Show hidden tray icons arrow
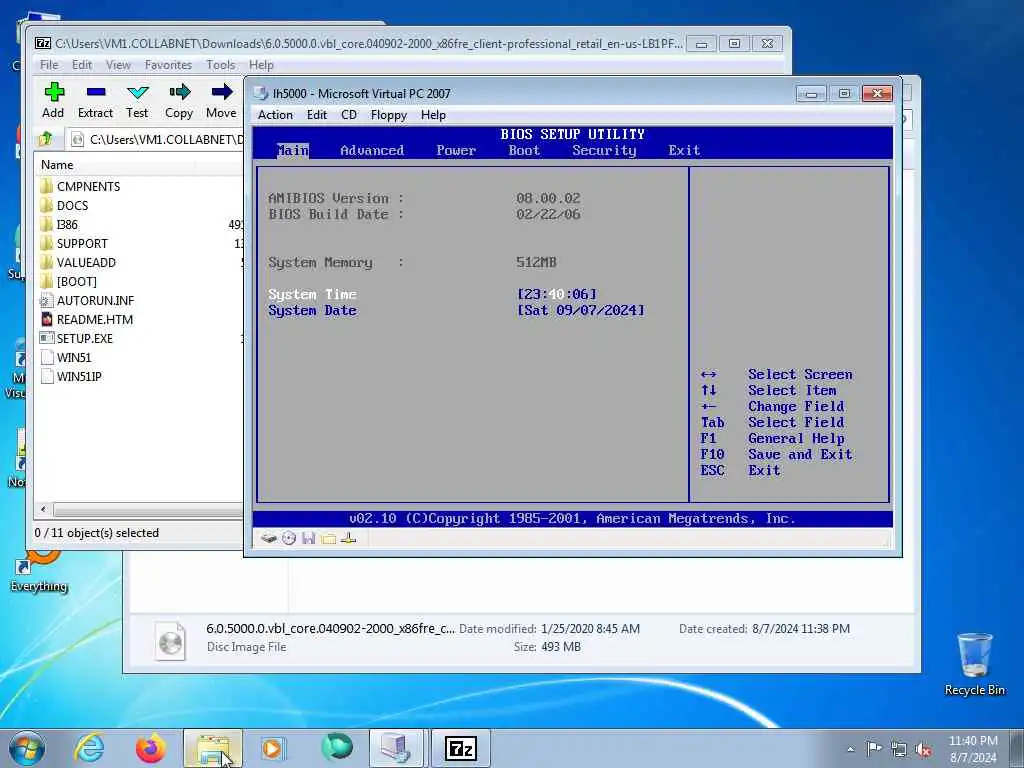The image size is (1024, 768). (x=850, y=750)
